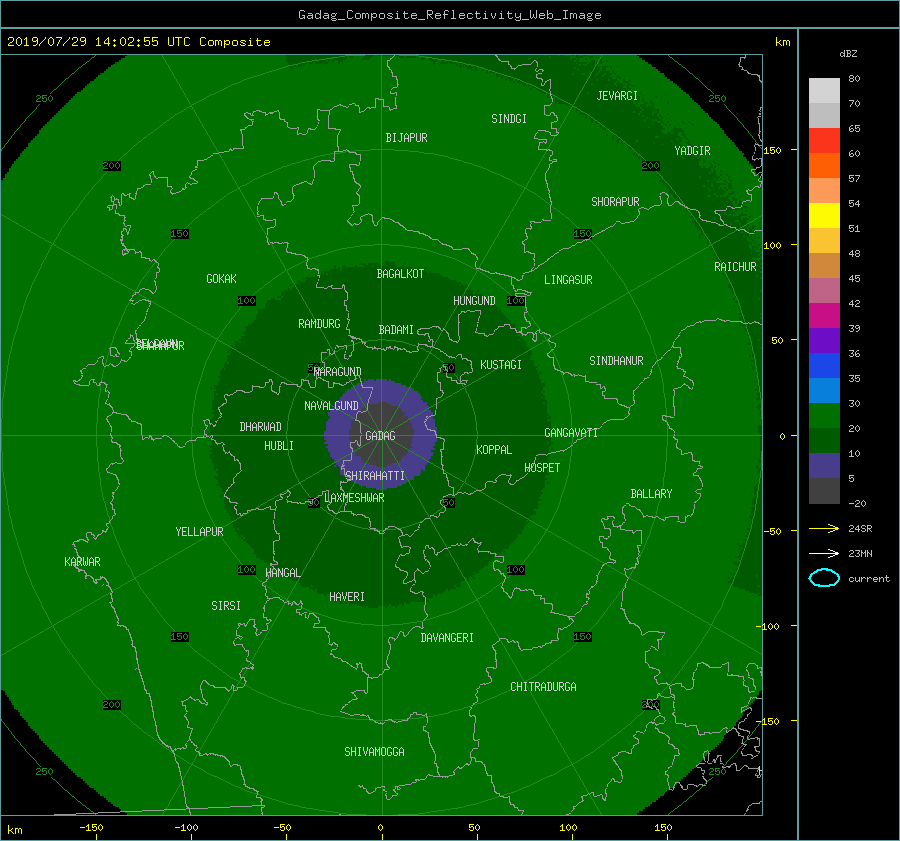Click the SHIVAMOGGA location text
The width and height of the screenshot is (900, 841).
pos(374,752)
